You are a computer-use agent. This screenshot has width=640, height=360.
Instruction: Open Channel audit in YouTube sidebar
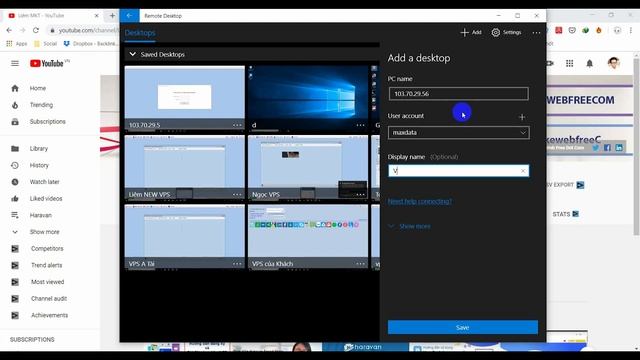pos(50,299)
